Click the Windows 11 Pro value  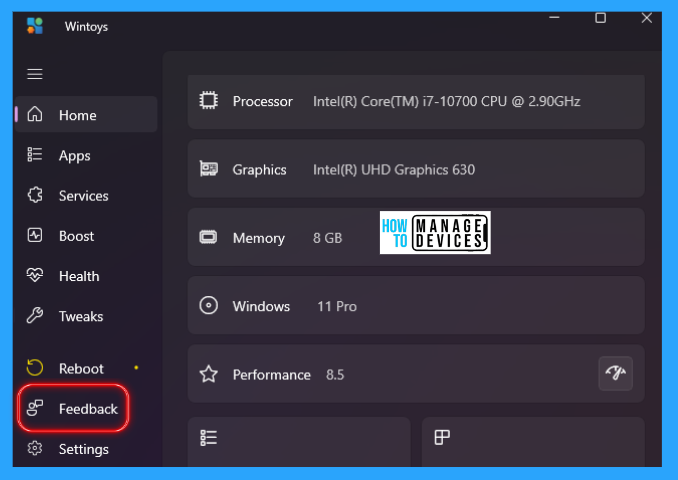click(x=337, y=306)
